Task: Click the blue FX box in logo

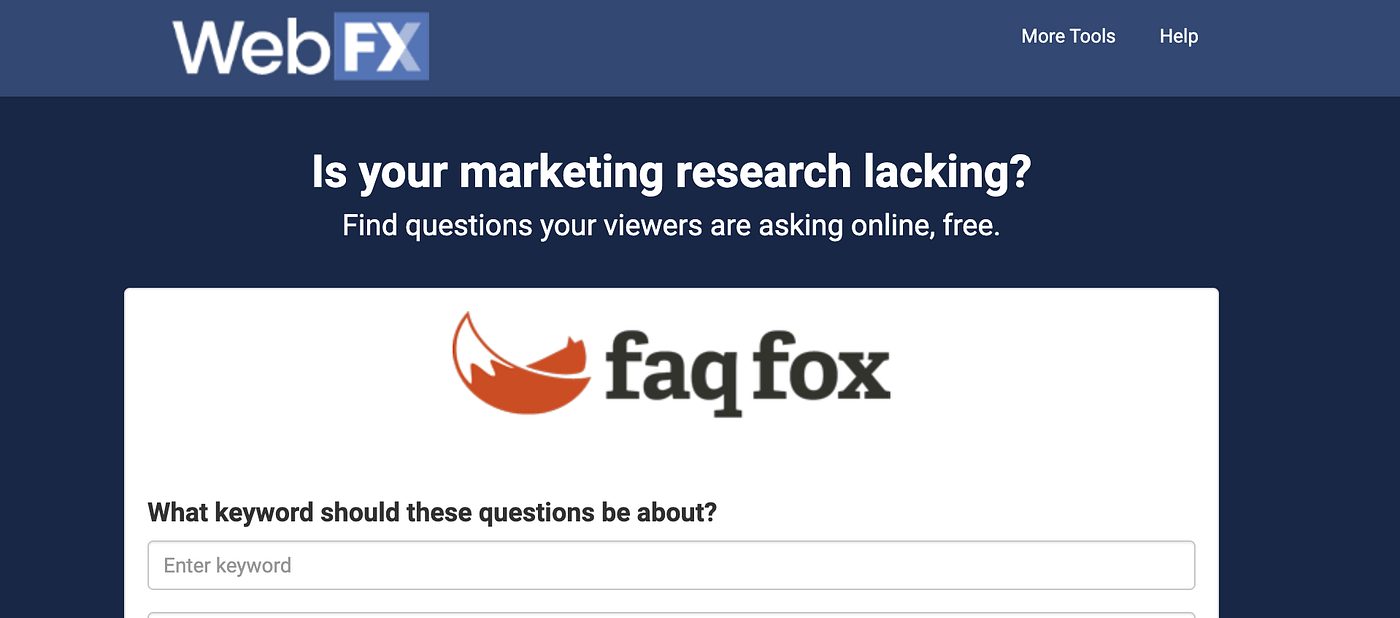Action: [381, 46]
